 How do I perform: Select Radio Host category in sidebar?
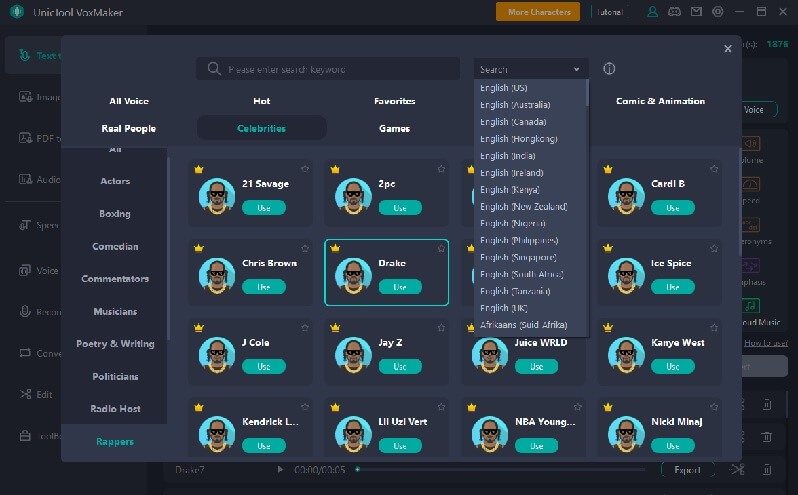(x=115, y=409)
